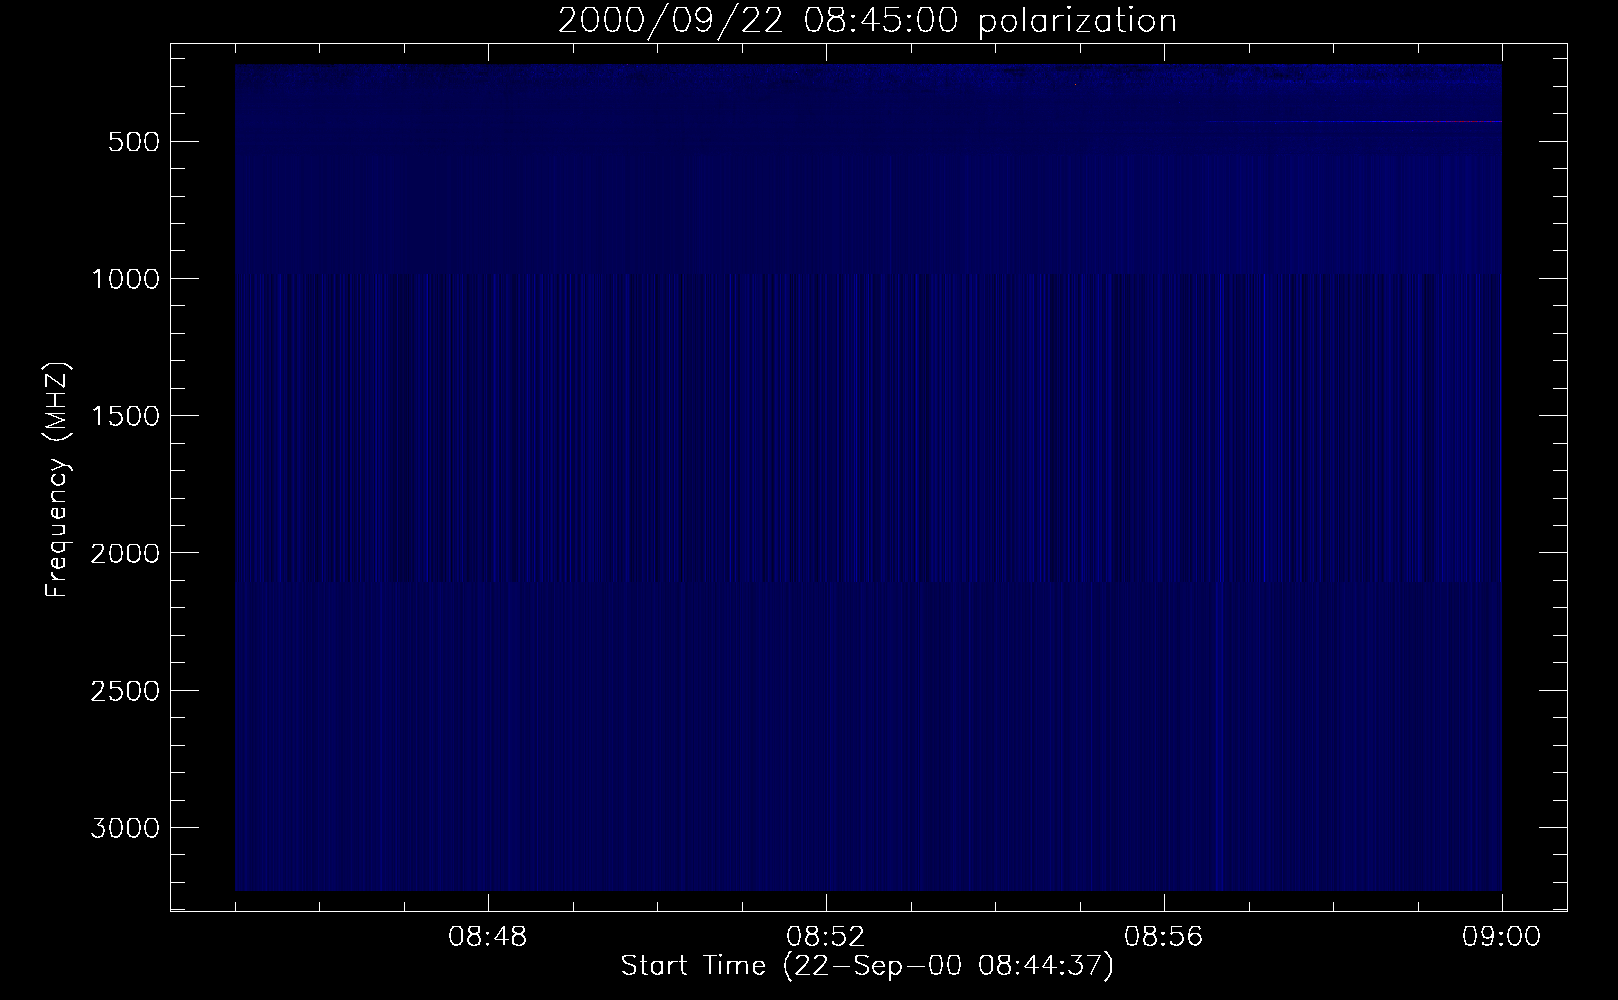Click the 08:48 time axis label

488,937
